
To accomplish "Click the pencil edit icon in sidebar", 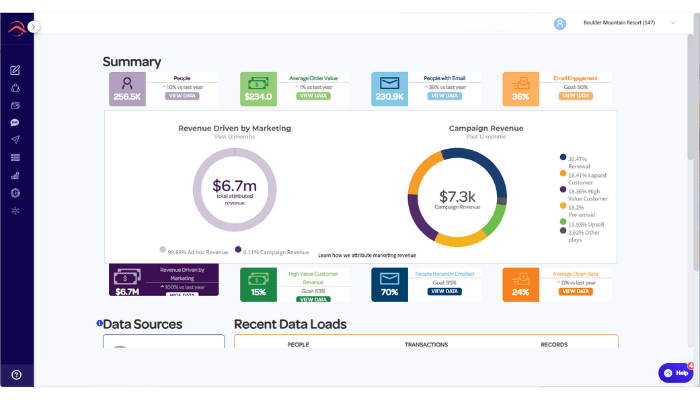I will [x=15, y=70].
